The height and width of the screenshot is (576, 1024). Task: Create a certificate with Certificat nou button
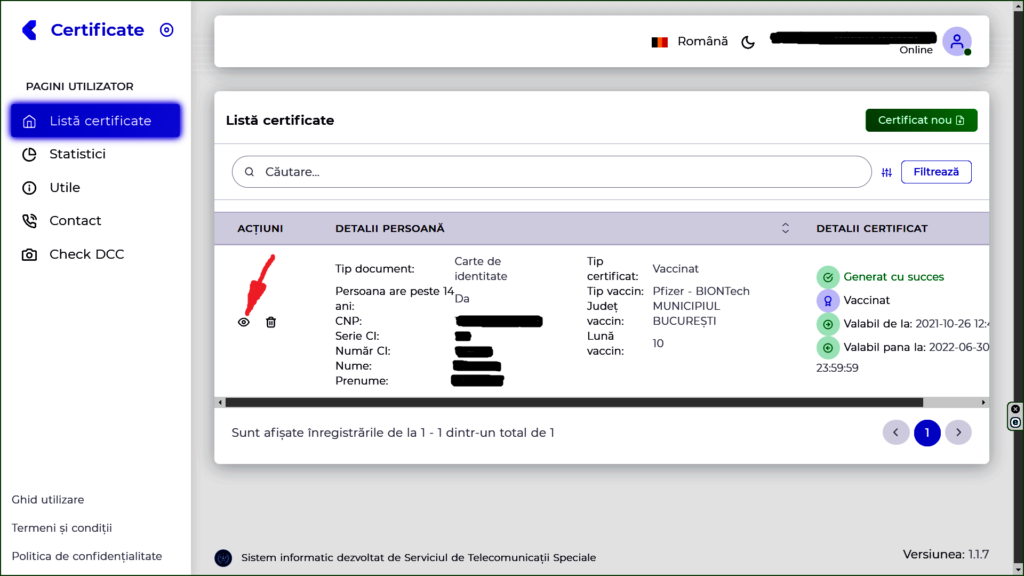click(921, 119)
